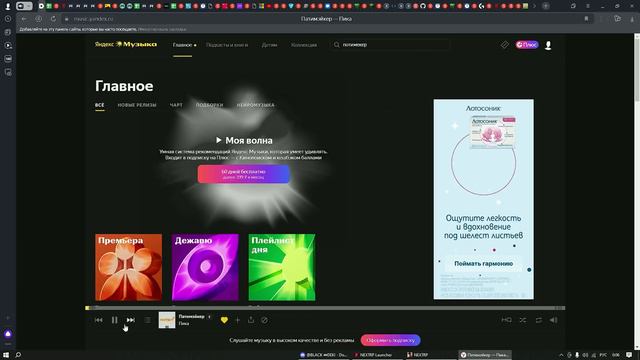The width and height of the screenshot is (640, 360).
Task: Toggle shuffle playback
Action: 523,320
